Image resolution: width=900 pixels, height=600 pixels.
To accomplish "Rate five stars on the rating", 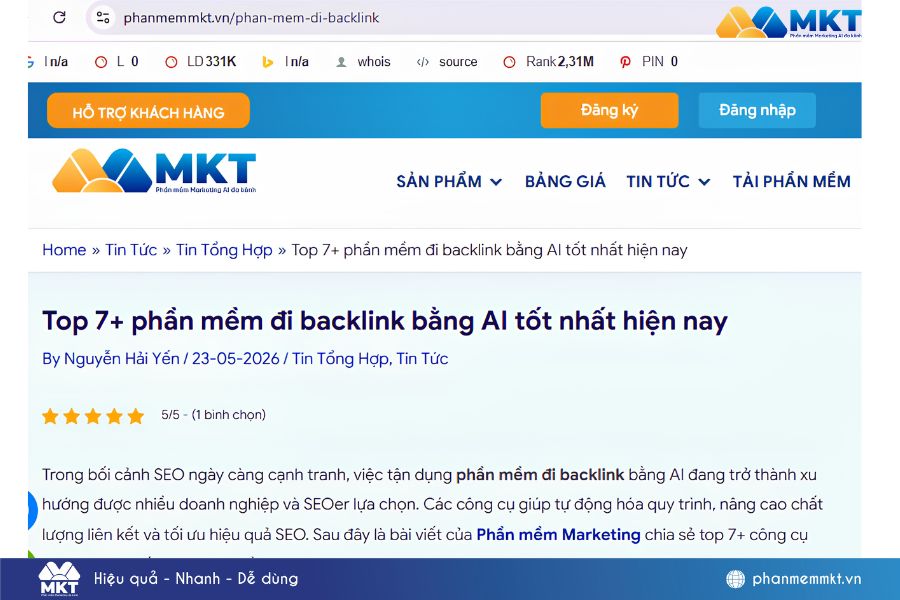I will (x=135, y=416).
